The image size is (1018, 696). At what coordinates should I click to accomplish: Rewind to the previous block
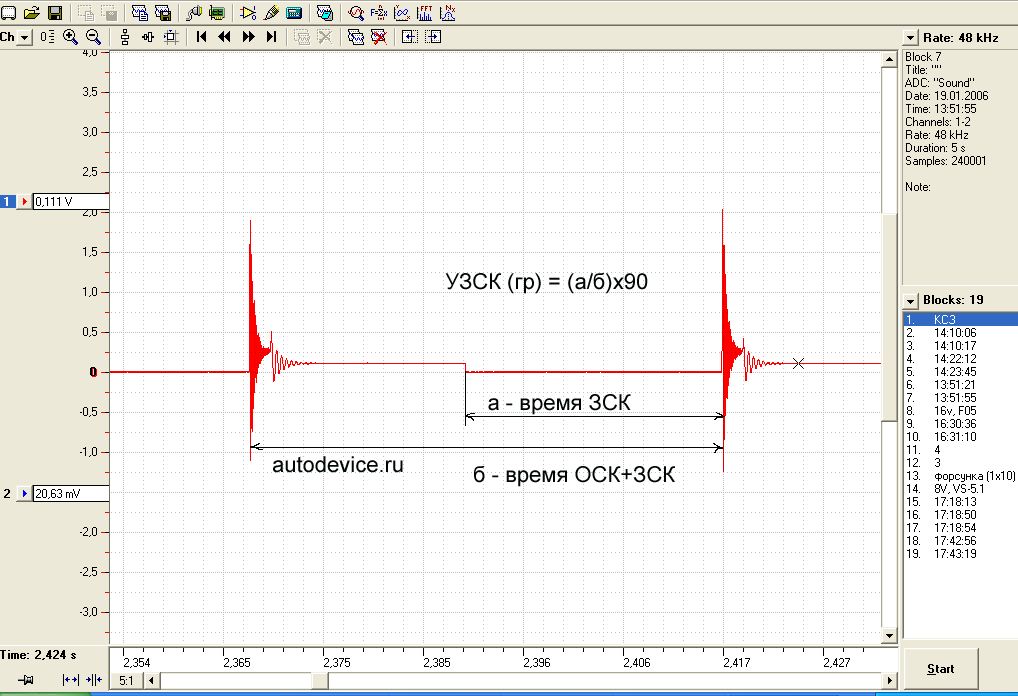point(225,37)
